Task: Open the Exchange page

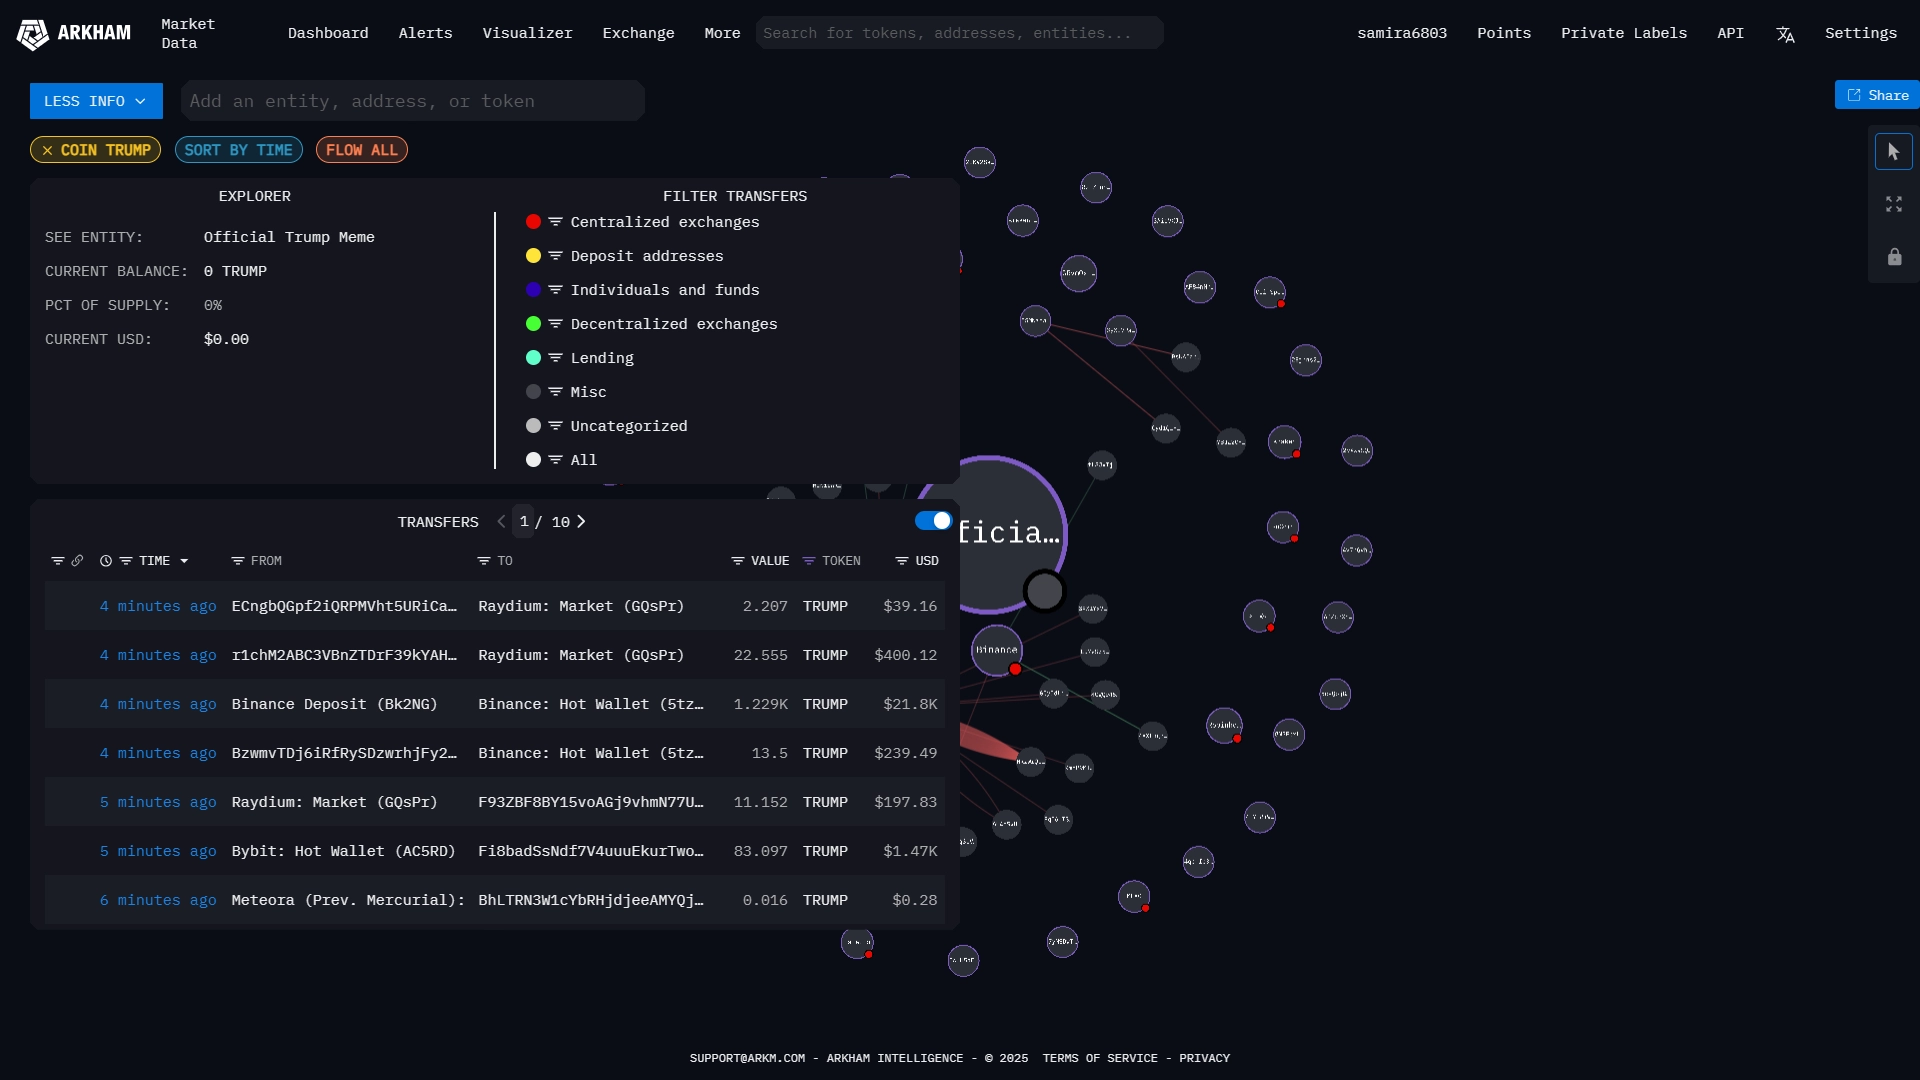Action: click(638, 34)
